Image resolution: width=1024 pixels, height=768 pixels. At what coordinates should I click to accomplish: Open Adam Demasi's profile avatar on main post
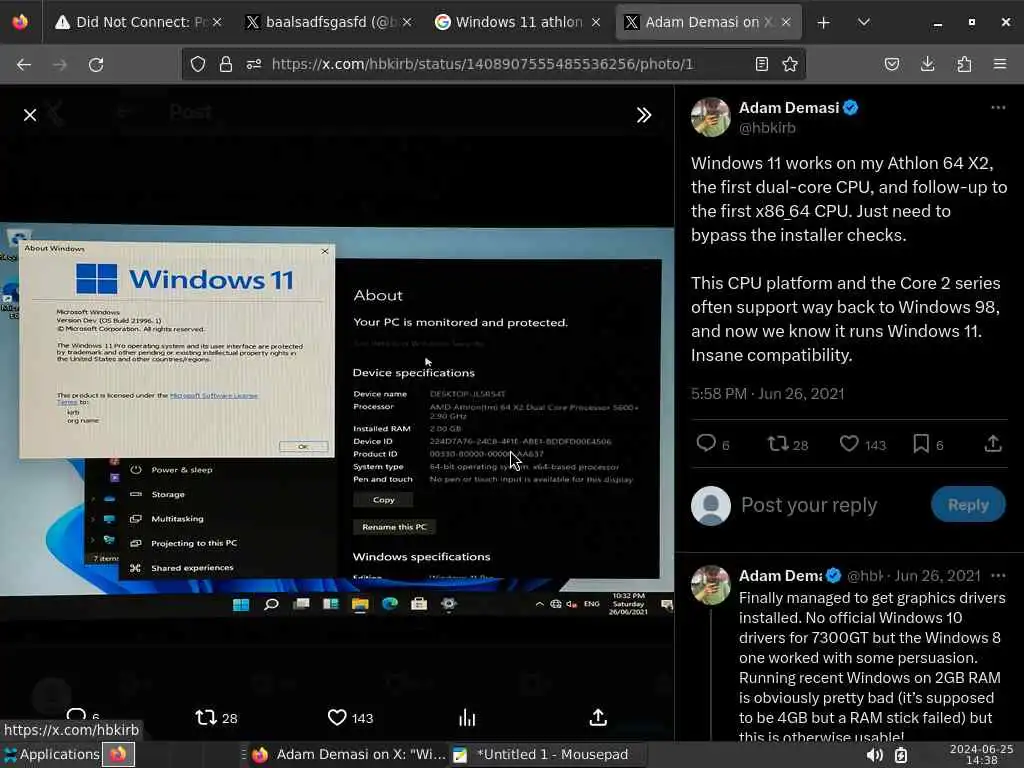point(711,117)
